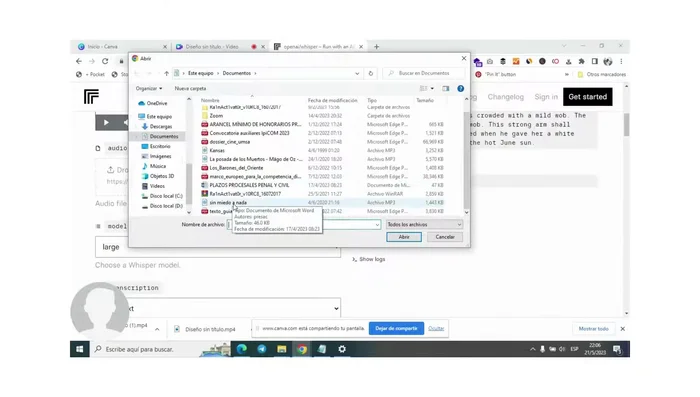
Task: Open the view options dropdown arrow
Action: [x=432, y=88]
